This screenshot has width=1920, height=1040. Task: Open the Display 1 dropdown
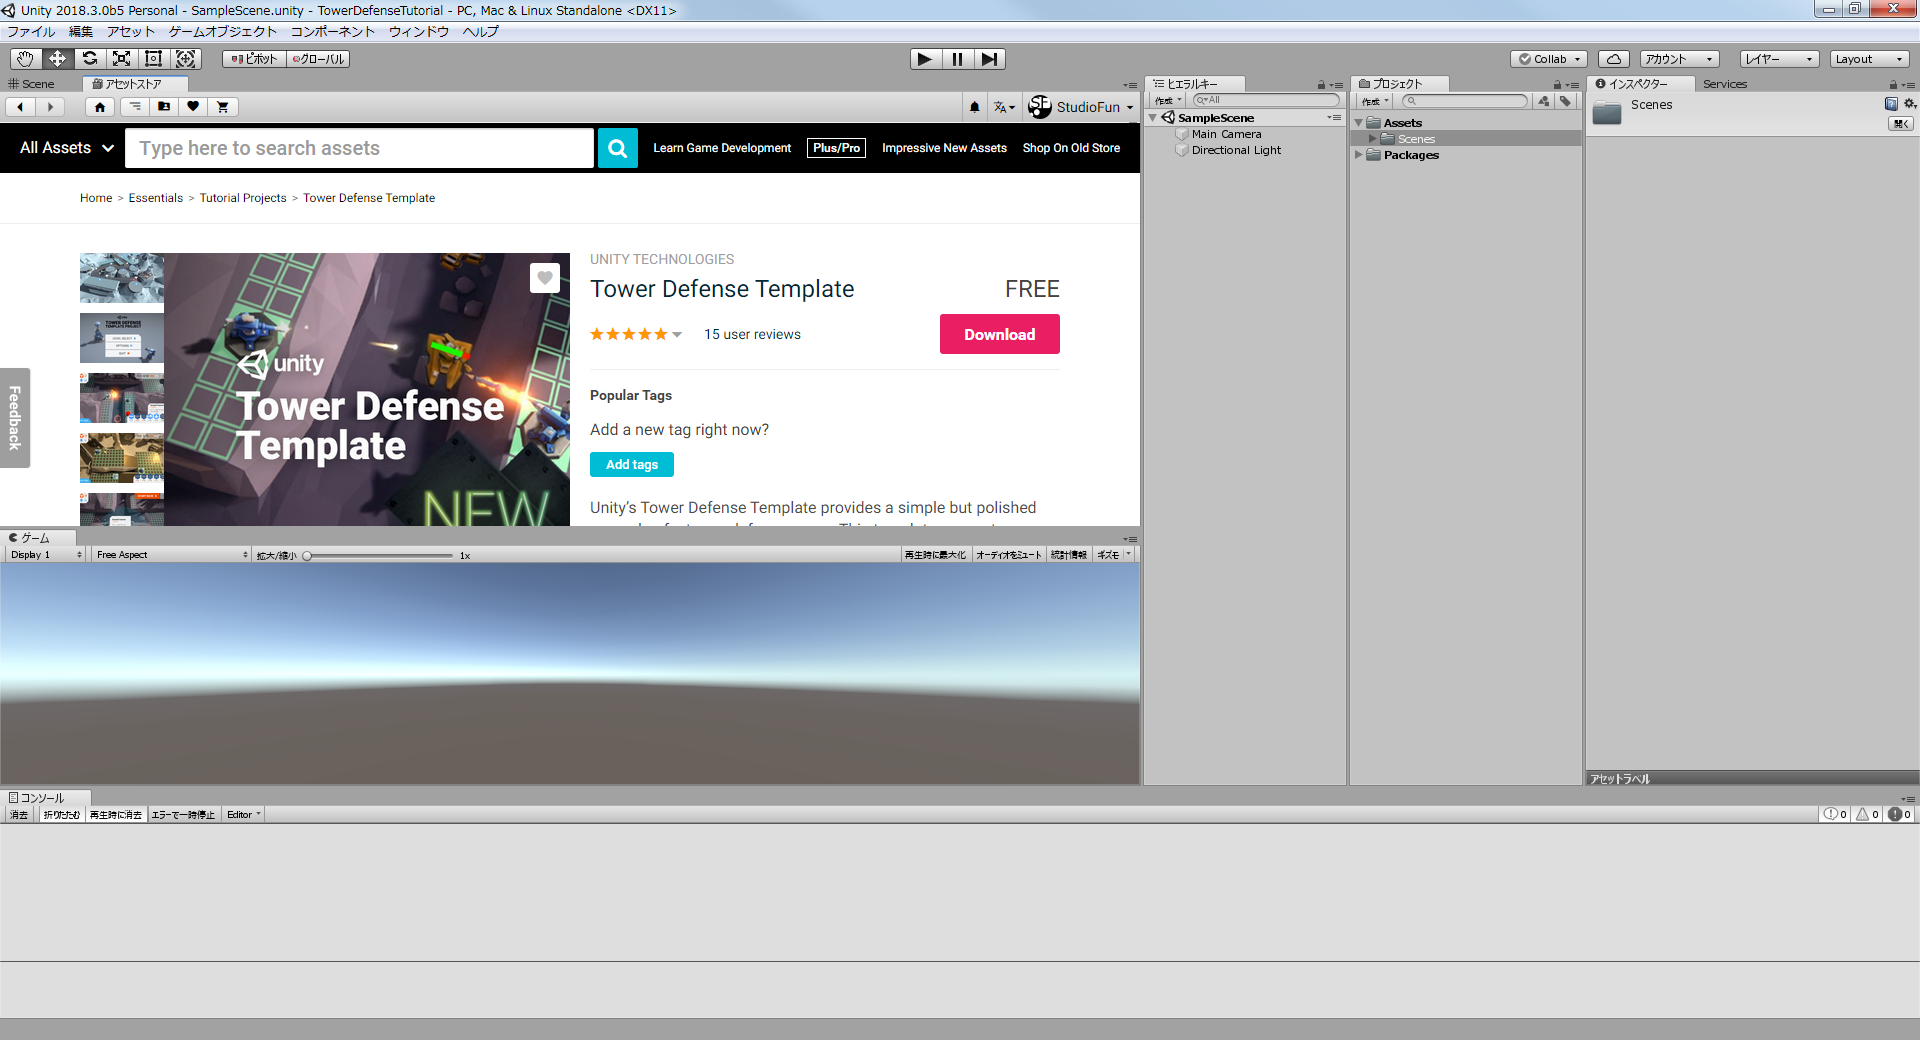46,555
